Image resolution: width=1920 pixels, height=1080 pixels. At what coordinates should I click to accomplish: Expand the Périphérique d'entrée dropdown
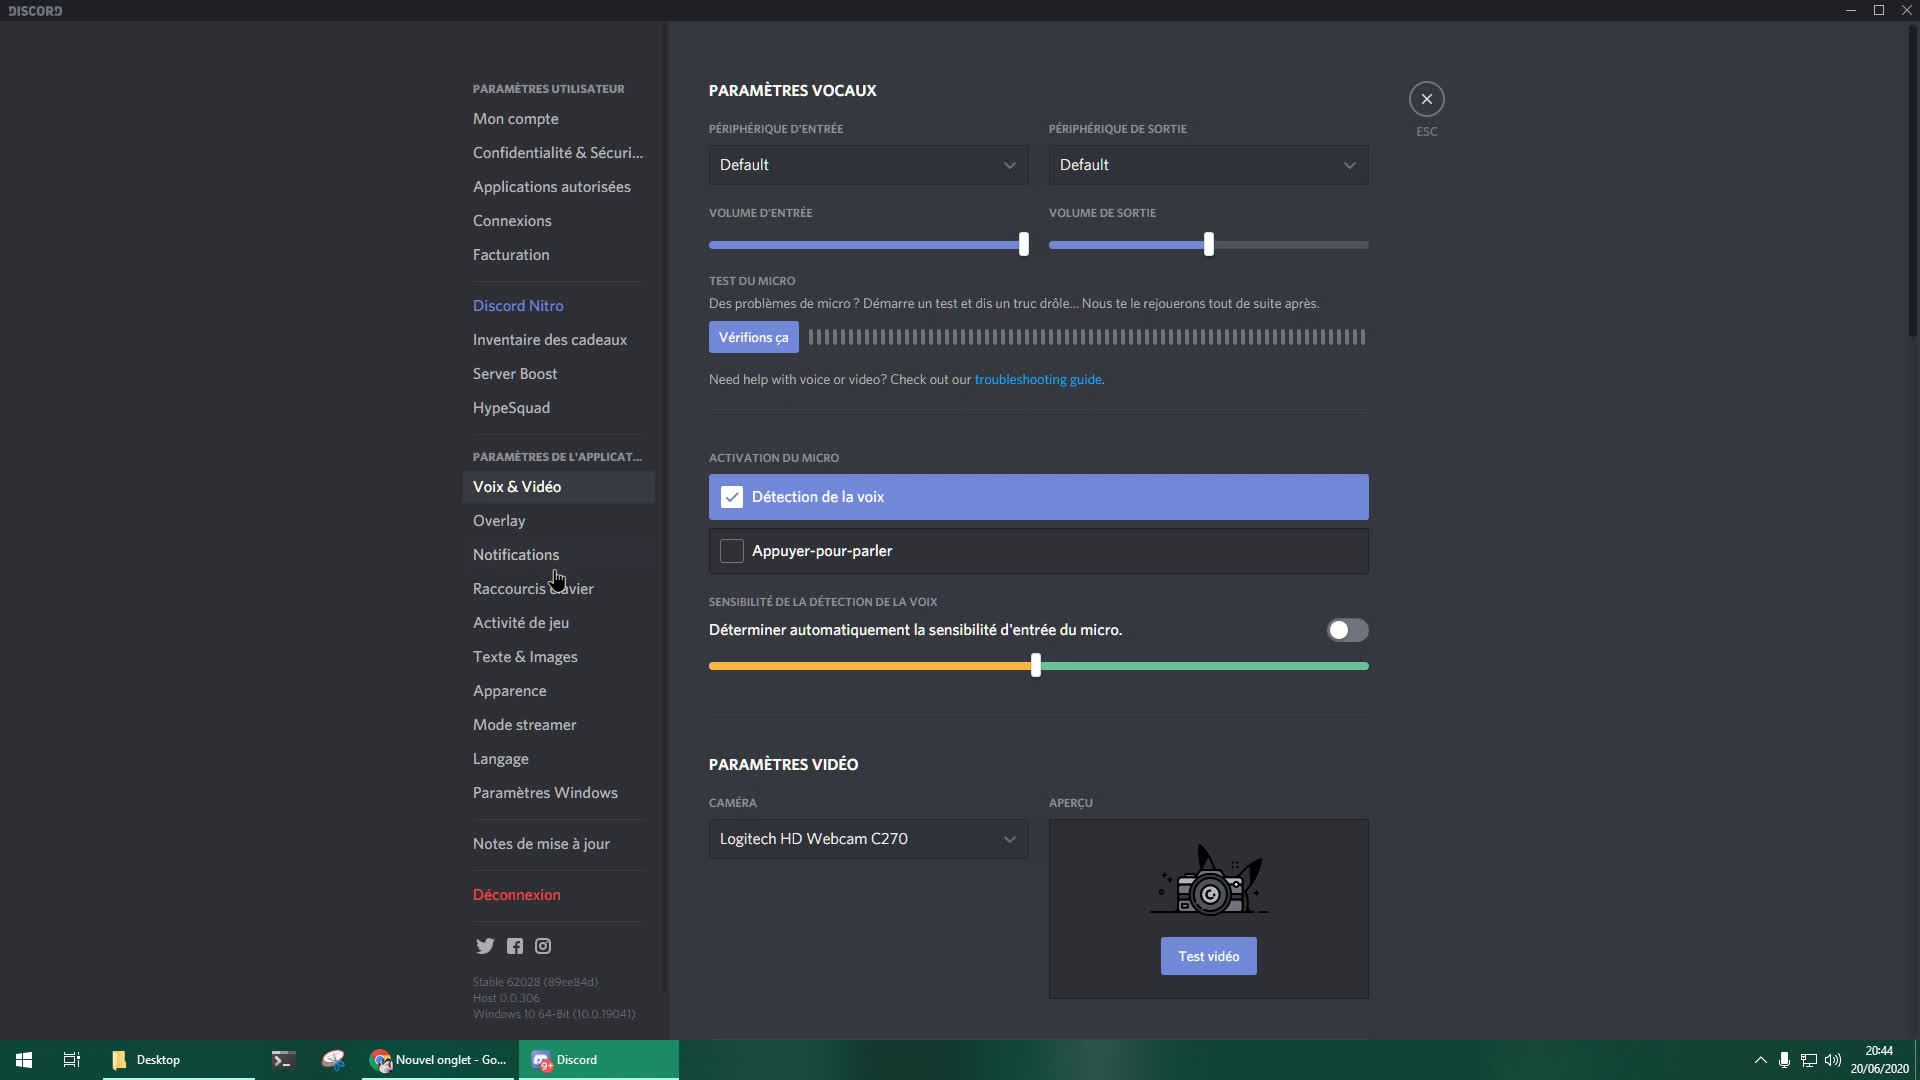coord(867,165)
